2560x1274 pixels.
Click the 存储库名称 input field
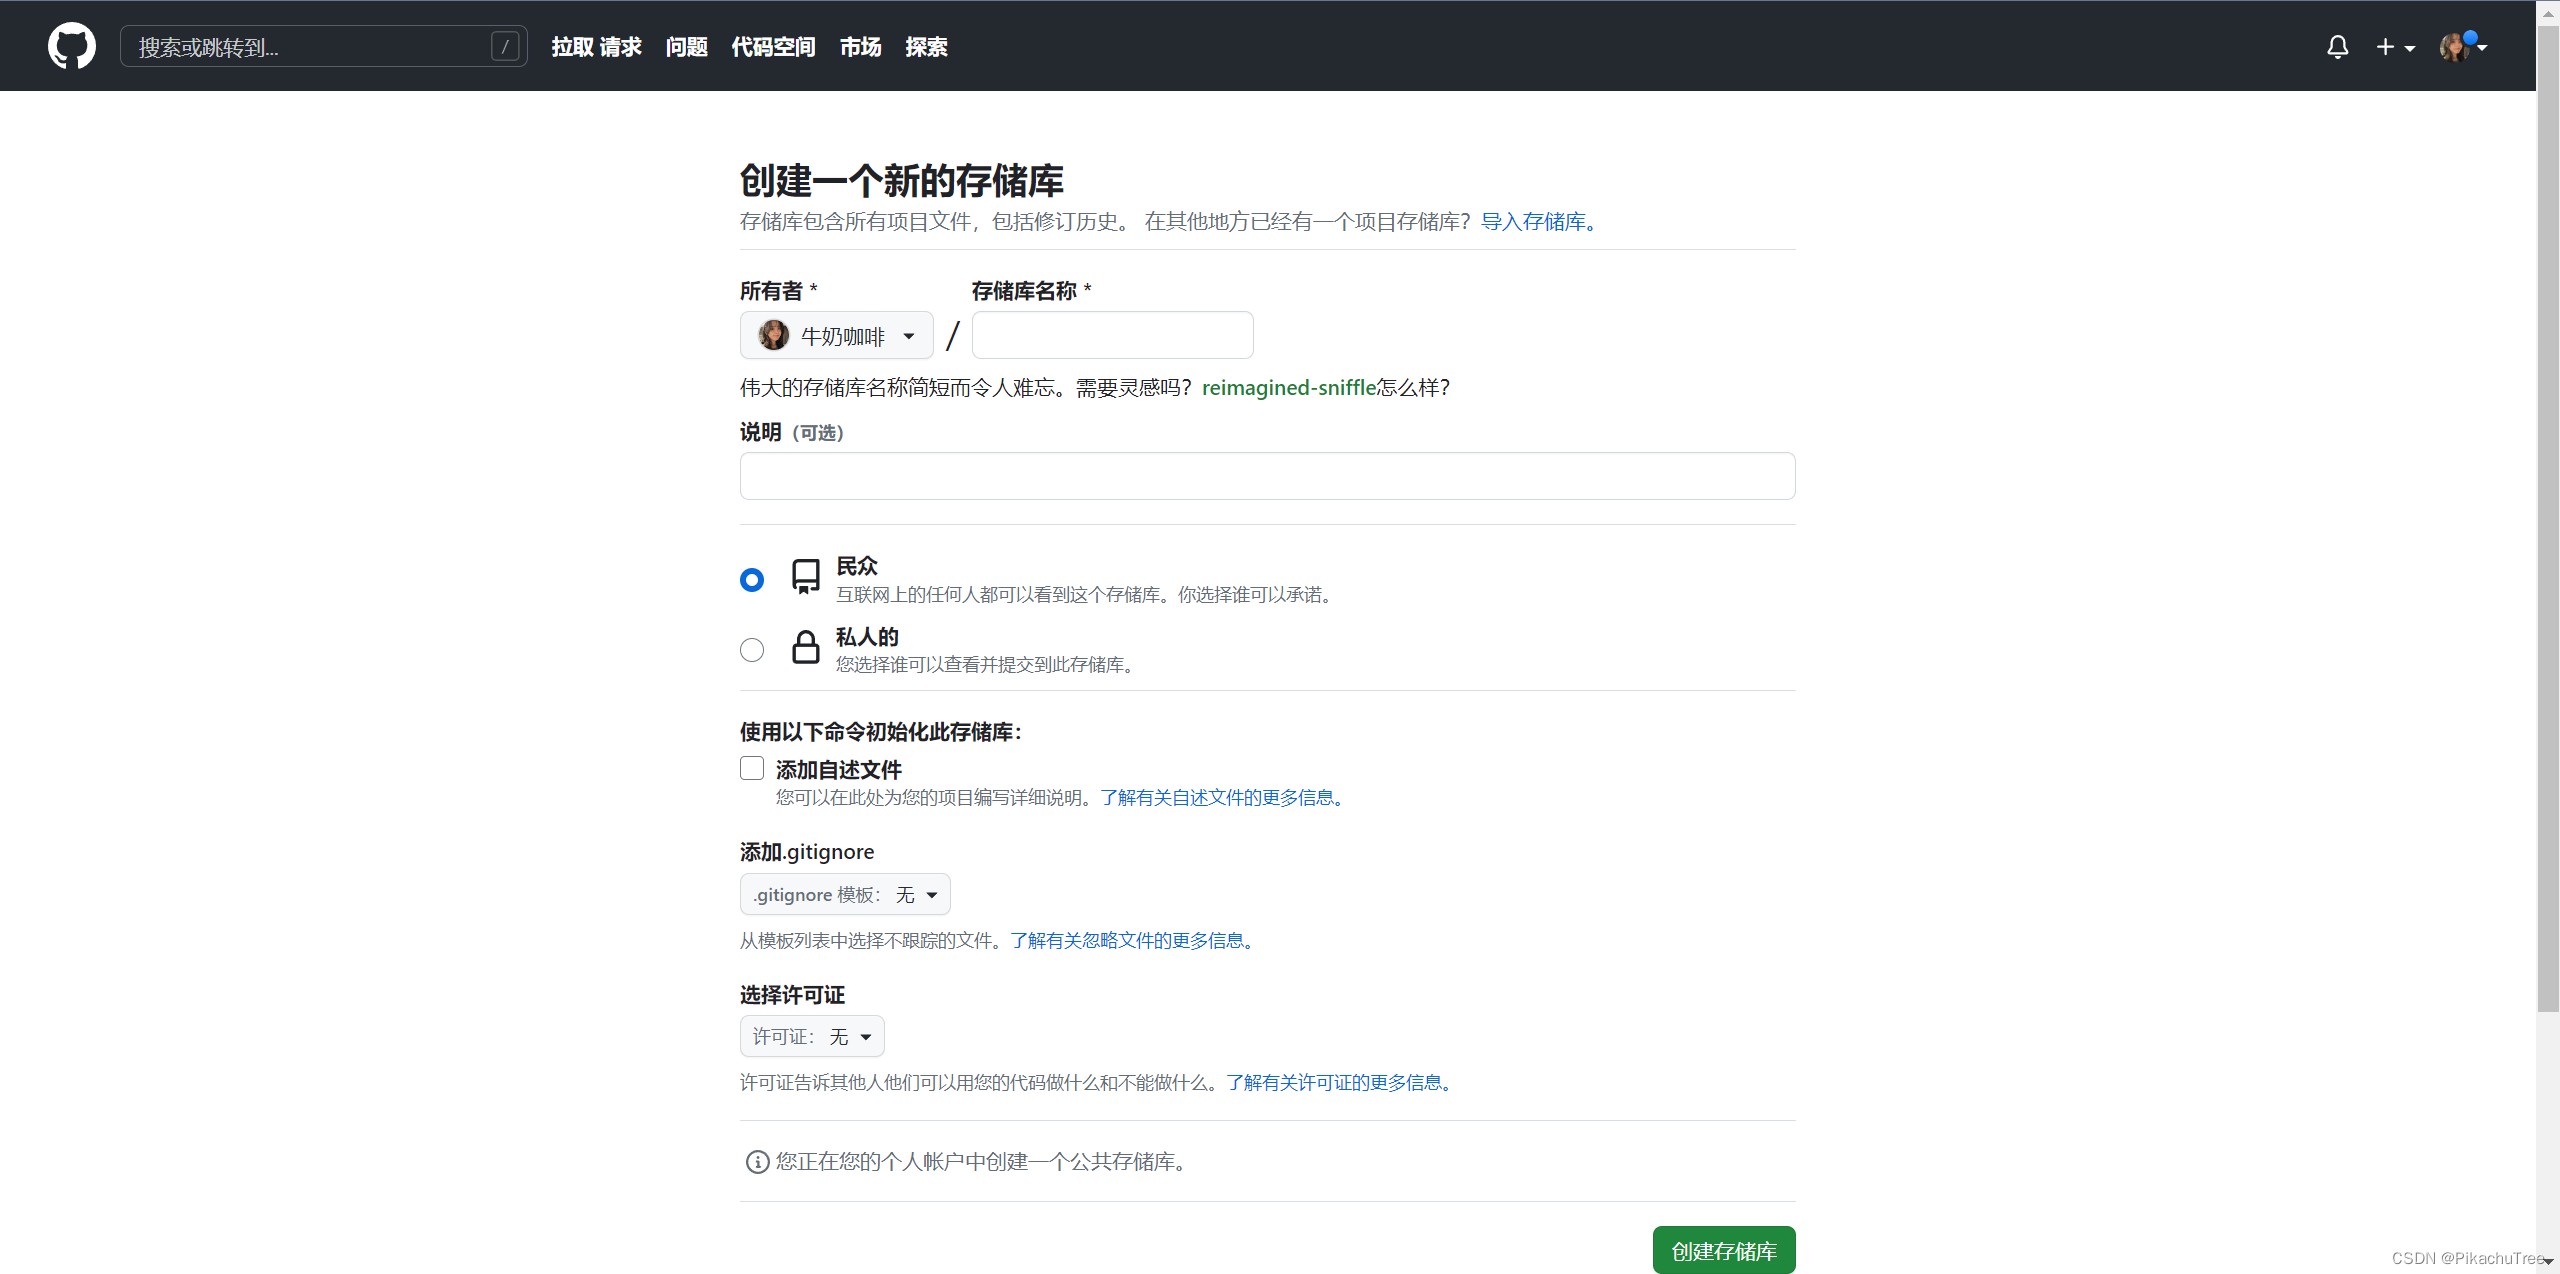(1111, 335)
